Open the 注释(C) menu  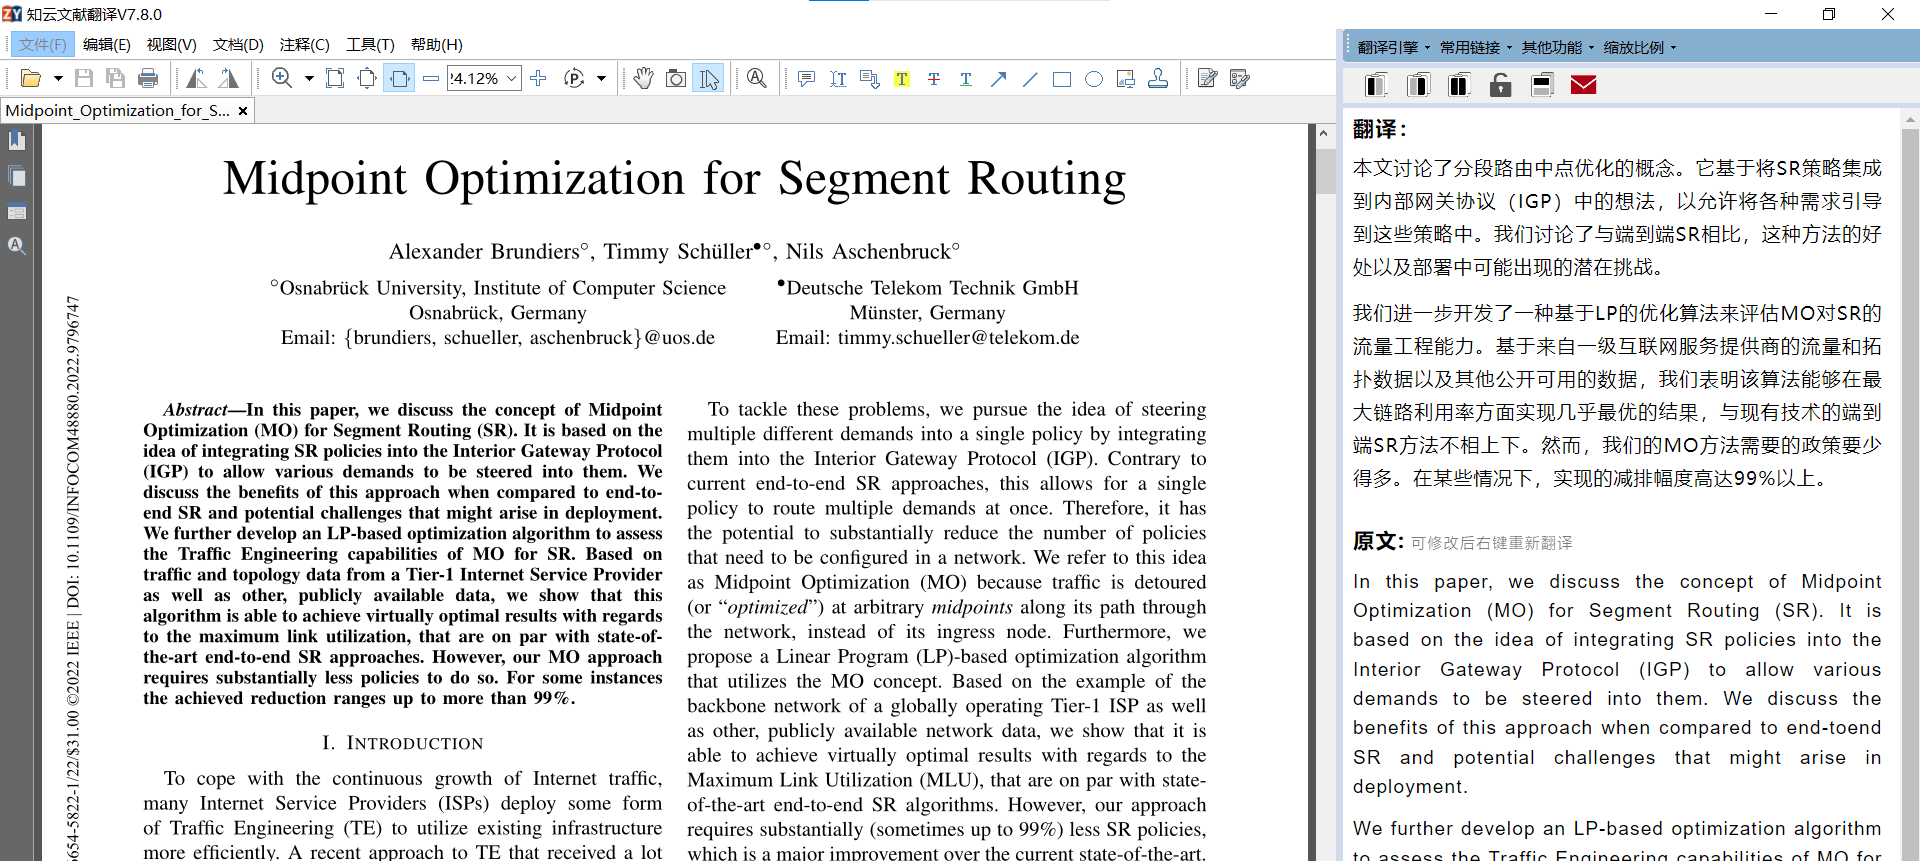pos(304,44)
